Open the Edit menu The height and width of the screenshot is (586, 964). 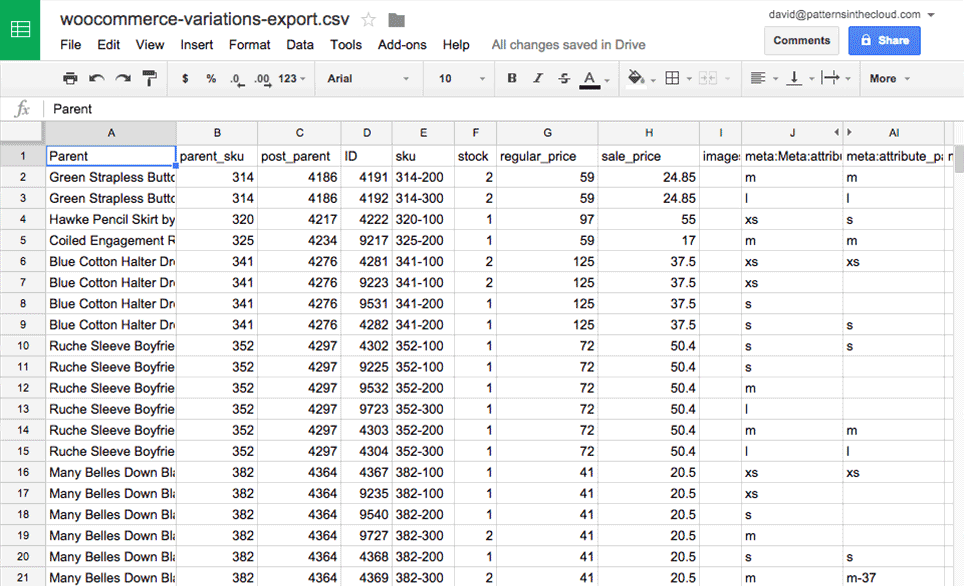coord(108,45)
